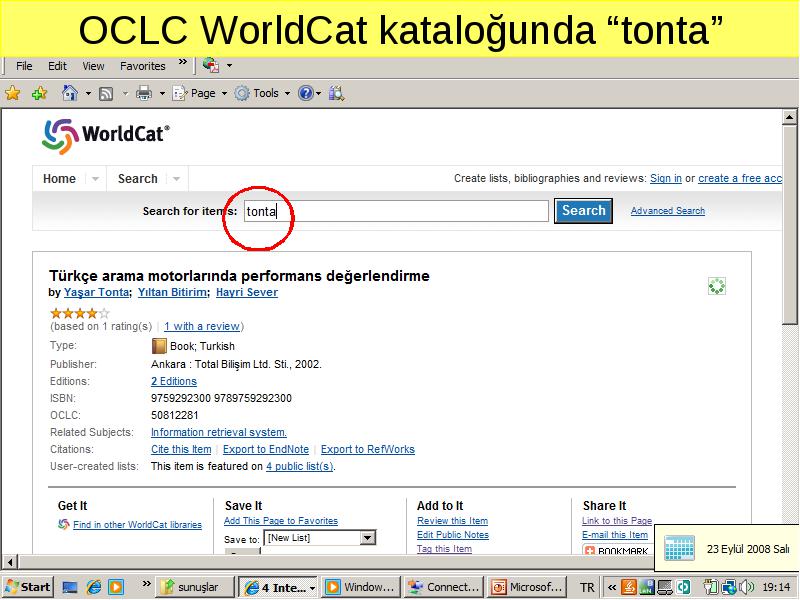Click the Start button
Screen dimensions: 800x600
tap(28, 587)
